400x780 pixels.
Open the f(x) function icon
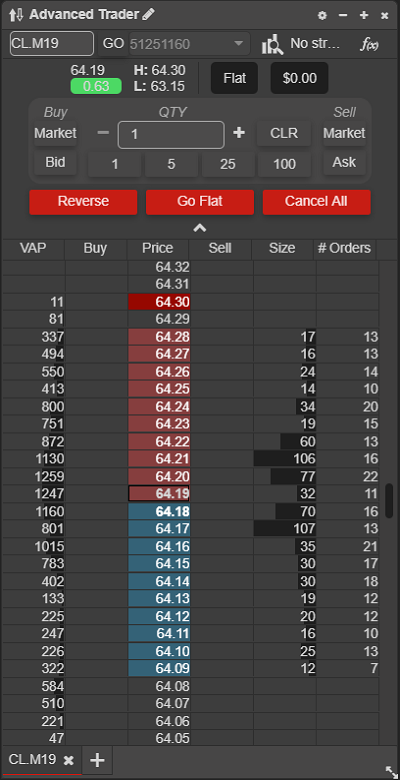370,44
